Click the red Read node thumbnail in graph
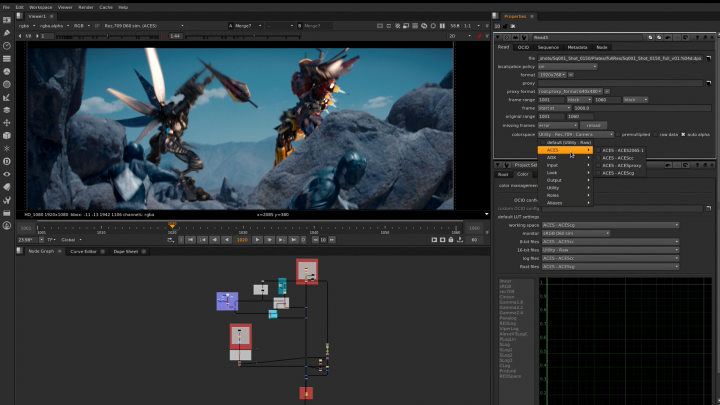The image size is (720, 405). (x=306, y=270)
